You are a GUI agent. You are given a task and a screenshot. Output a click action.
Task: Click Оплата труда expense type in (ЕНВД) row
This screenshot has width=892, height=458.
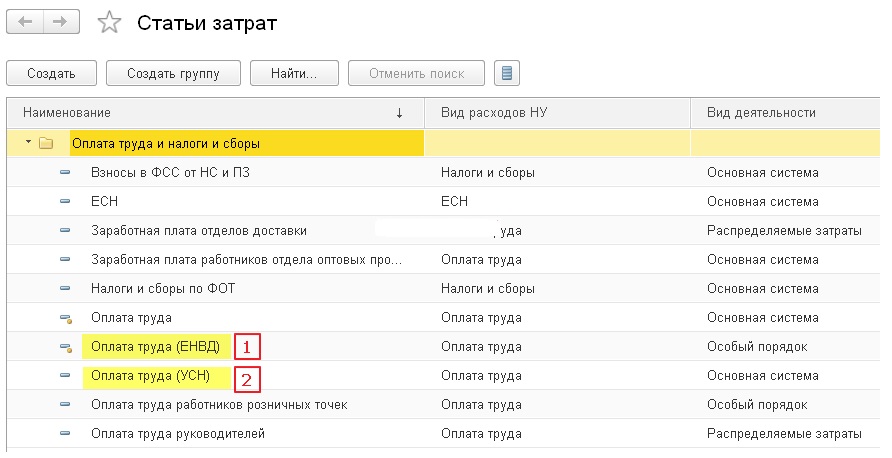tap(481, 346)
